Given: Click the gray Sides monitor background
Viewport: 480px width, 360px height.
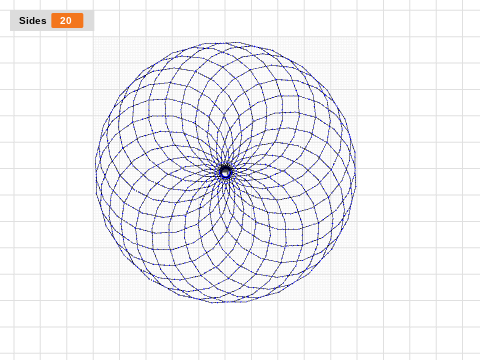Looking at the screenshot, I should [52, 21].
